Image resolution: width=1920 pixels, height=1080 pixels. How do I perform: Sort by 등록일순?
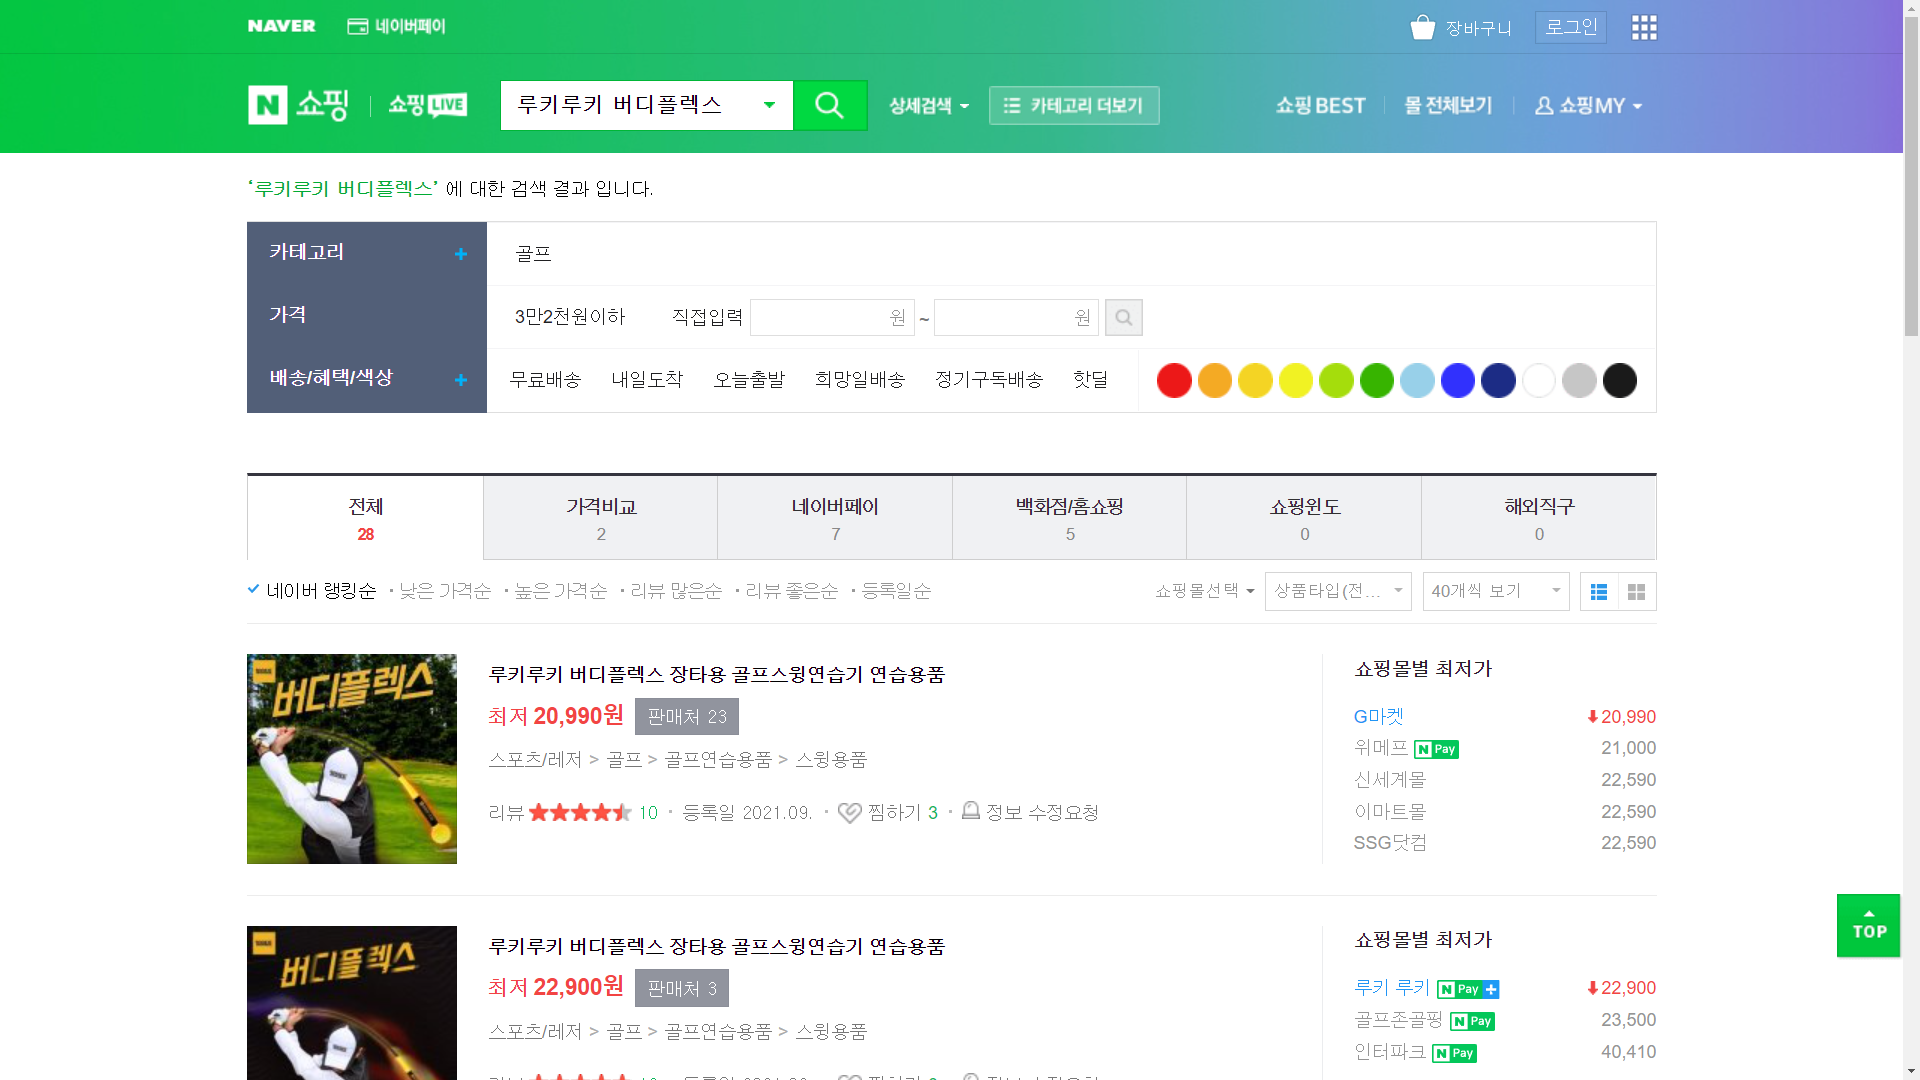[x=896, y=591]
